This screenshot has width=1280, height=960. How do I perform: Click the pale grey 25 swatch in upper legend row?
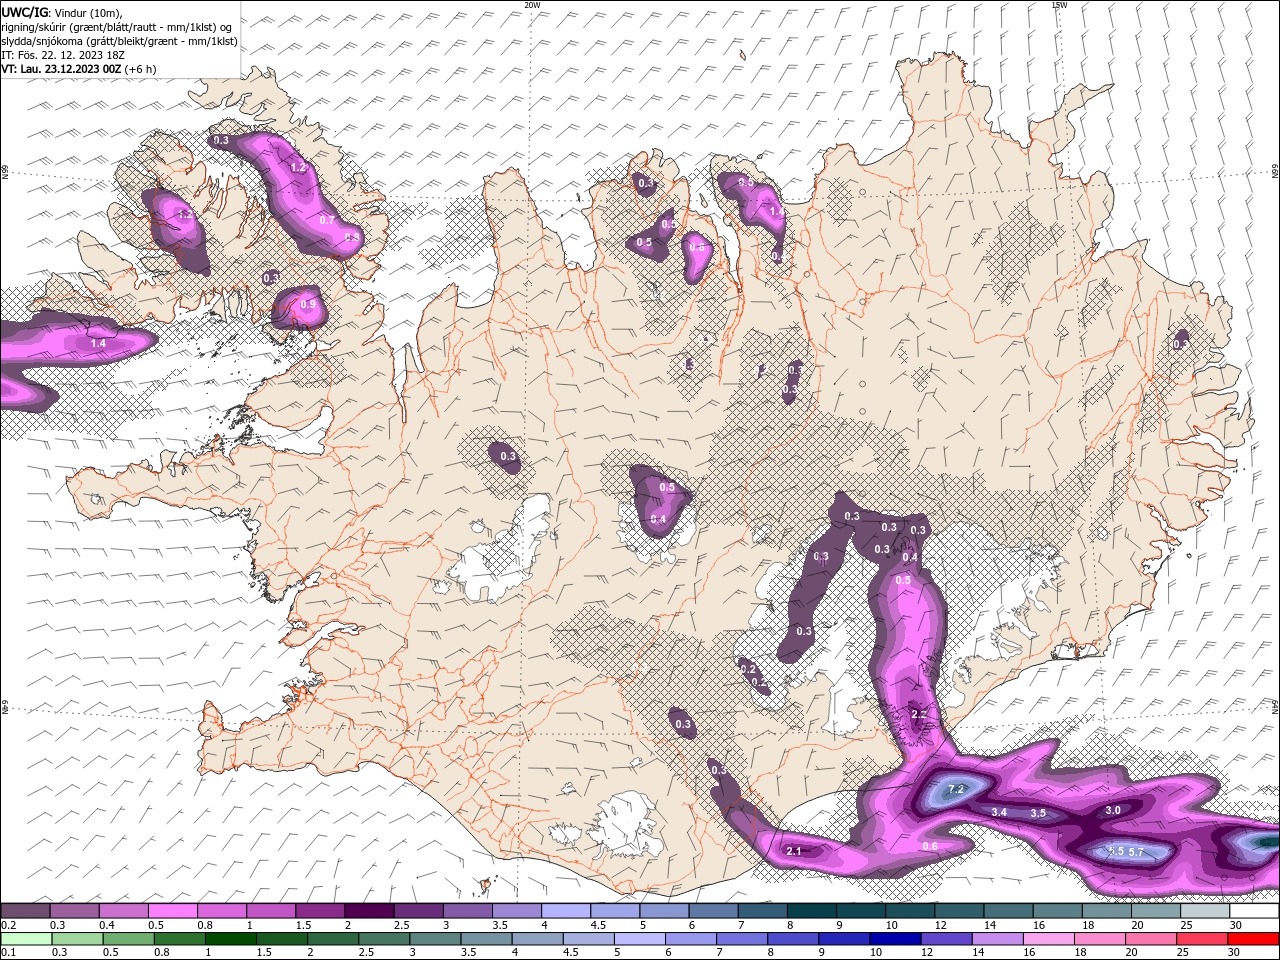click(x=1203, y=911)
